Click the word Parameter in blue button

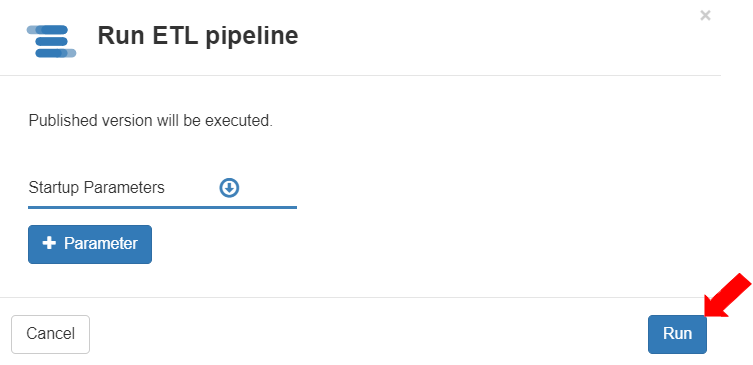pos(101,243)
